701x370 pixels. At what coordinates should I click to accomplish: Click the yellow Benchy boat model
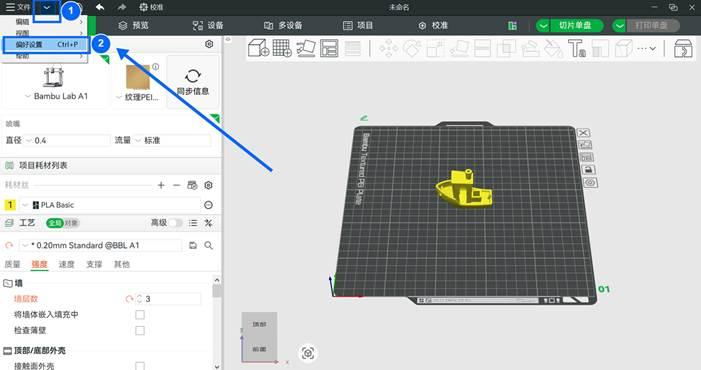464,189
